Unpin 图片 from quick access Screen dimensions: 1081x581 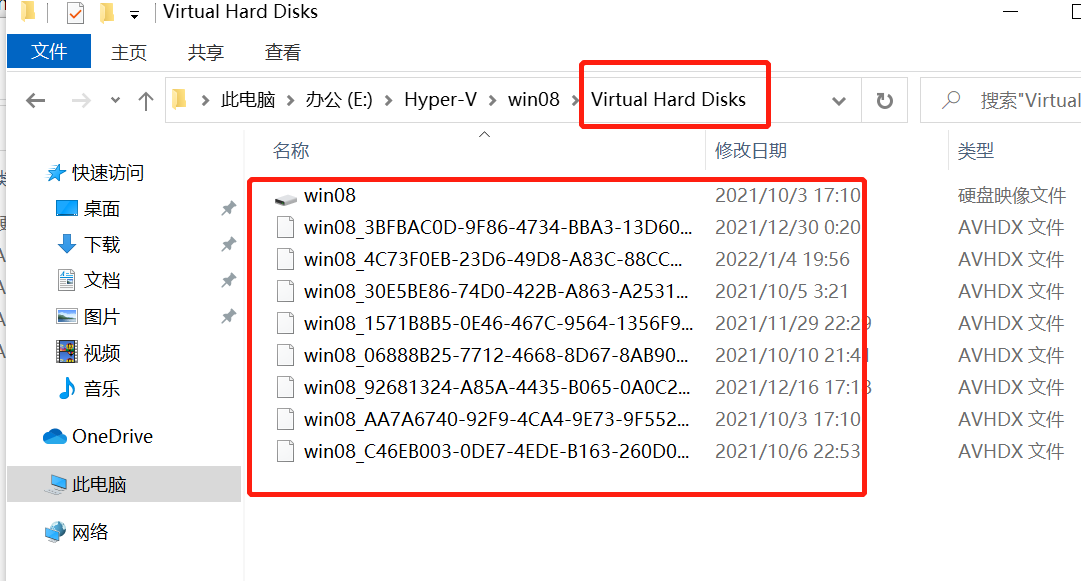[228, 316]
